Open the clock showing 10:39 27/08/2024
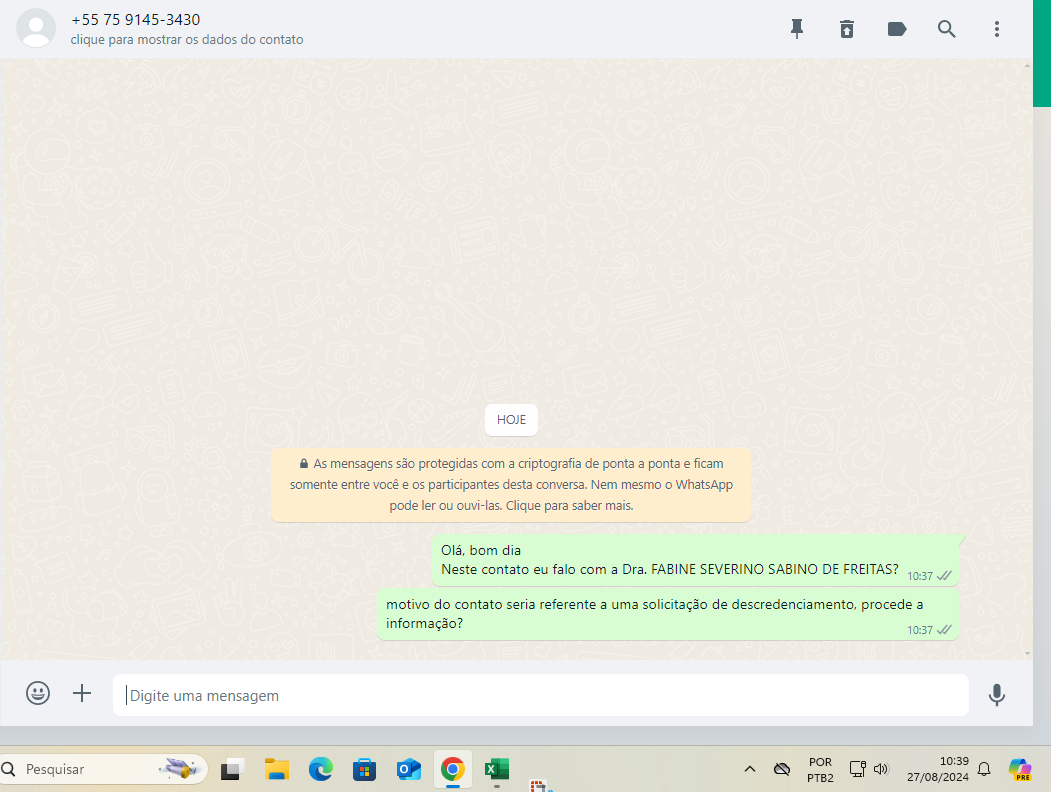Screen dimensions: 1051x792 [938, 769]
